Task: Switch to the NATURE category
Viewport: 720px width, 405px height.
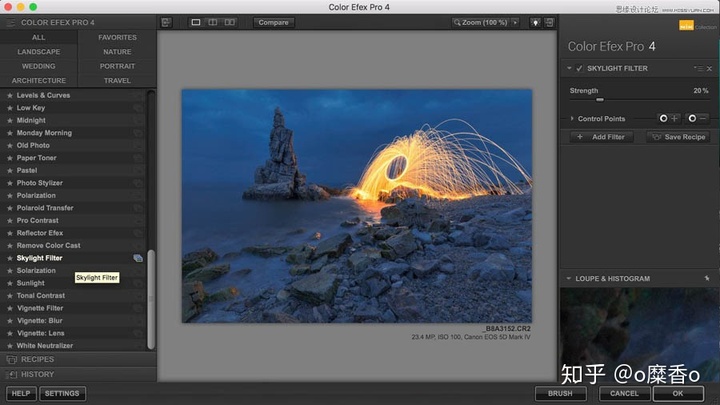Action: coord(118,52)
